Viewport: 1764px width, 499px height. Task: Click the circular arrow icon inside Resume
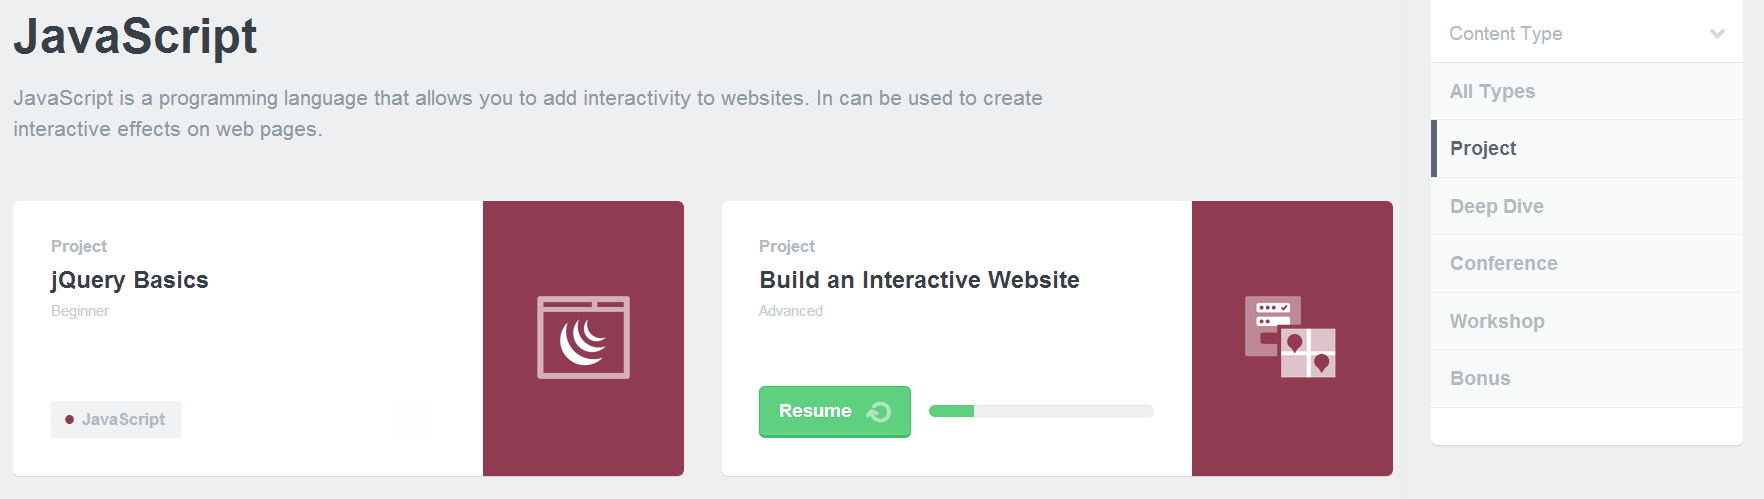879,412
